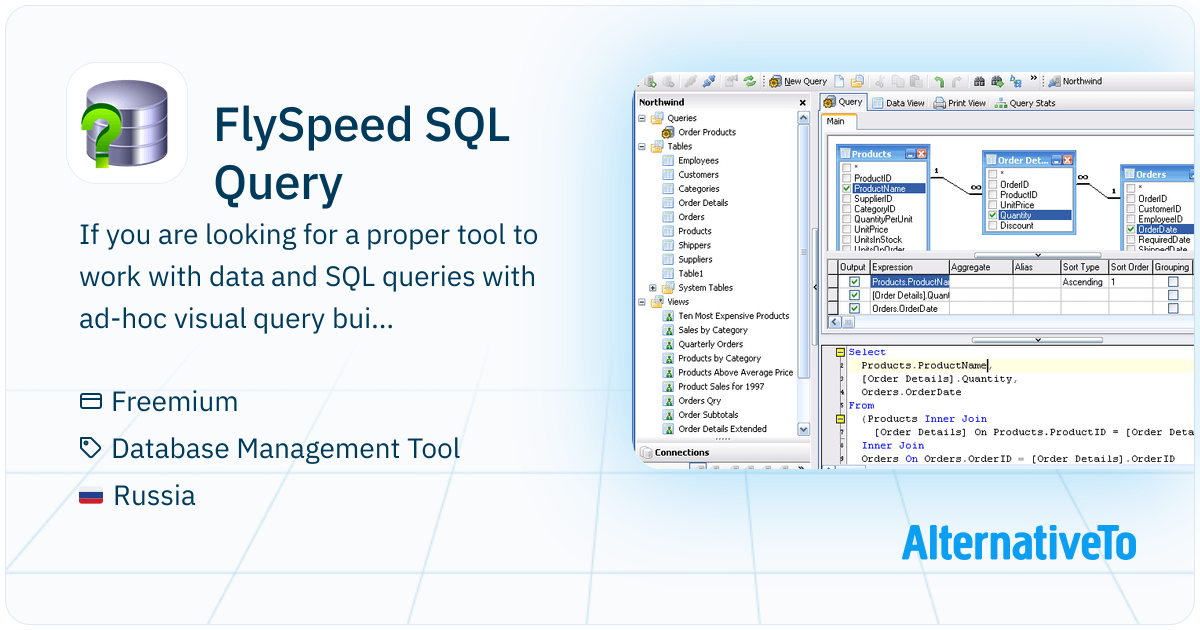
Task: Uncheck Quantity in the Order Details table
Action: [993, 215]
